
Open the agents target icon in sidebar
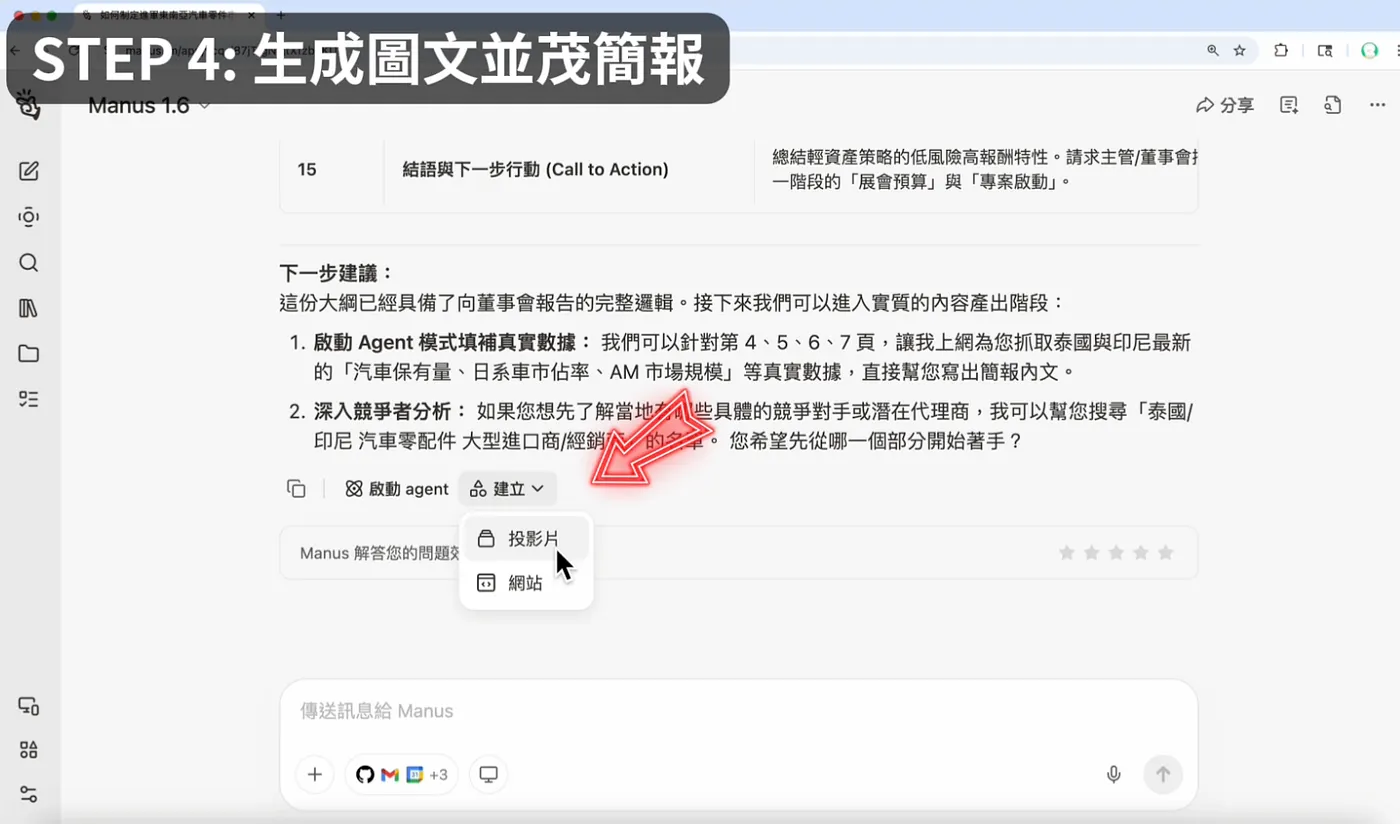pyautogui.click(x=29, y=217)
